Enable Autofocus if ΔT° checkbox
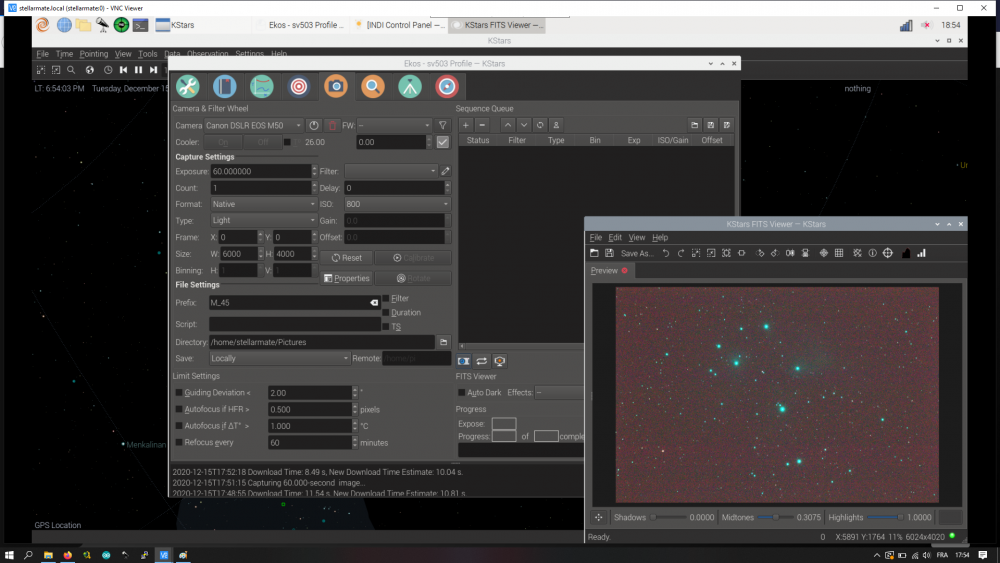The image size is (1000, 563). (179, 426)
